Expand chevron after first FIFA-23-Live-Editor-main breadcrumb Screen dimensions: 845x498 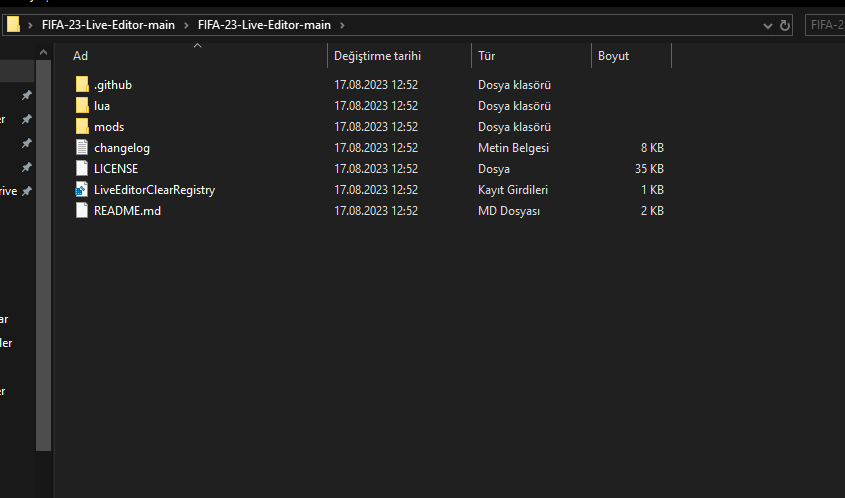(186, 25)
